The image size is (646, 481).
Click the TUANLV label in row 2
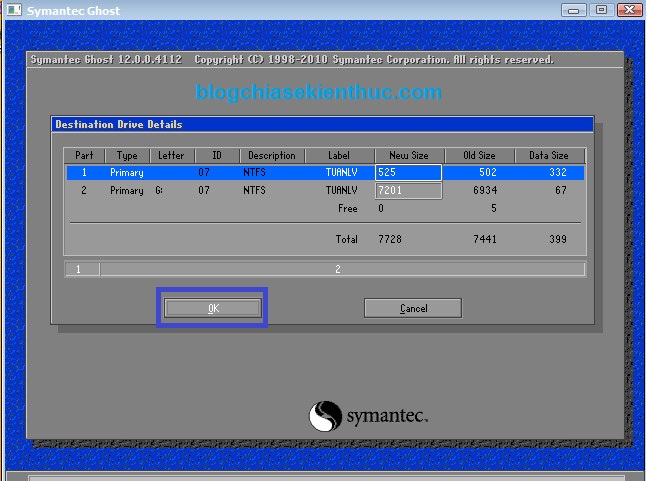tap(342, 191)
